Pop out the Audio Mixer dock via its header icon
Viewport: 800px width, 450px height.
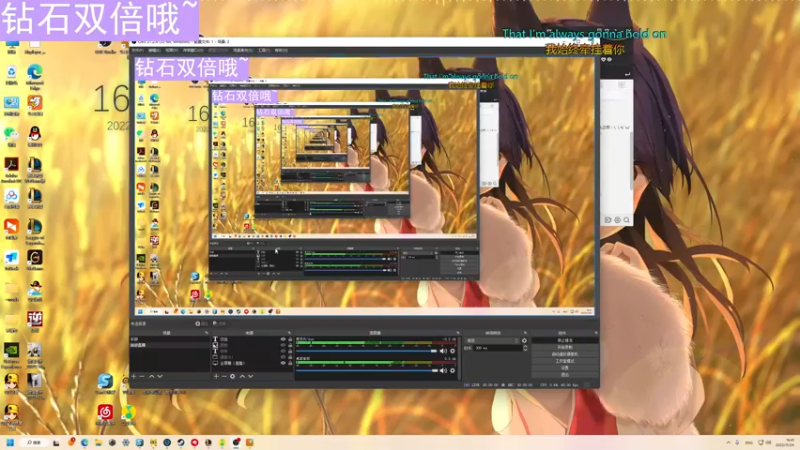tap(458, 333)
